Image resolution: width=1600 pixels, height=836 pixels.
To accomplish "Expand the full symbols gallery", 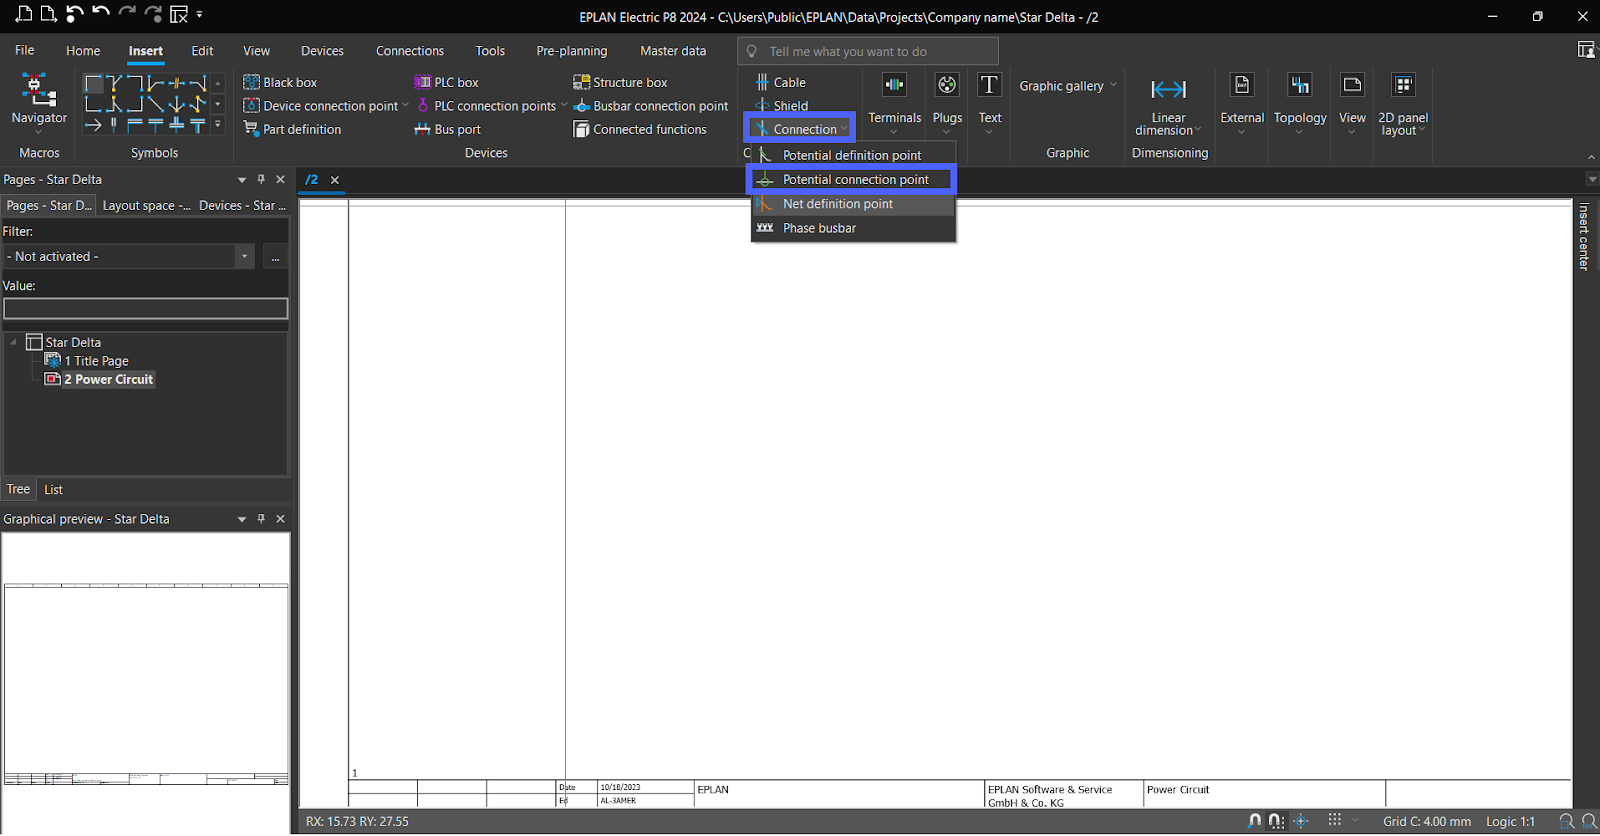I will 218,126.
